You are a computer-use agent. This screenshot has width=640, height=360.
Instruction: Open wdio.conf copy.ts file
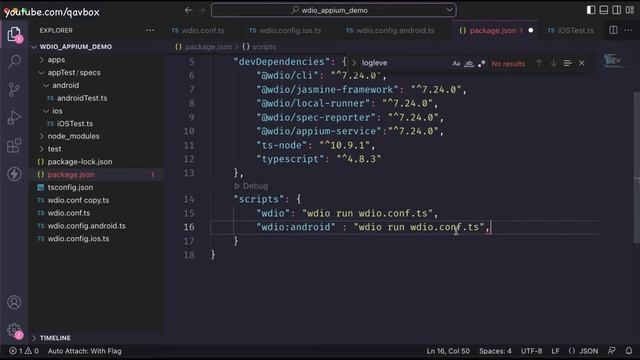click(x=78, y=200)
